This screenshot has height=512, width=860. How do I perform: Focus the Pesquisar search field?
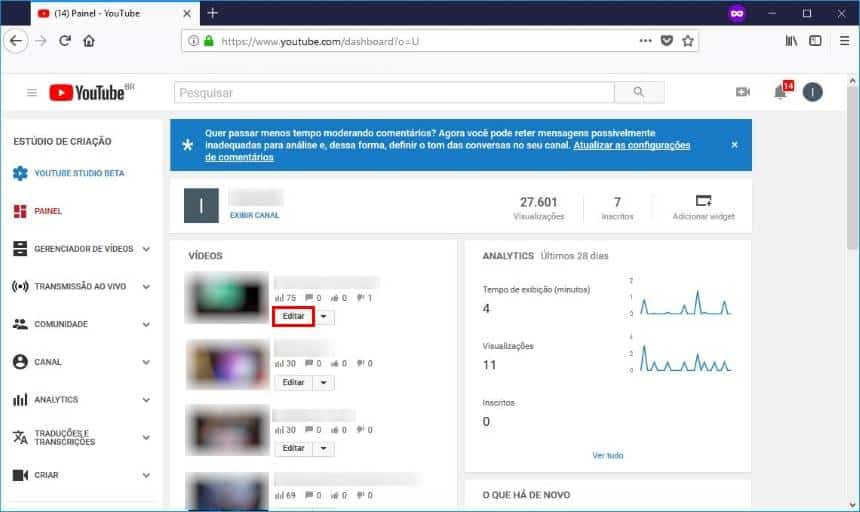tap(394, 93)
